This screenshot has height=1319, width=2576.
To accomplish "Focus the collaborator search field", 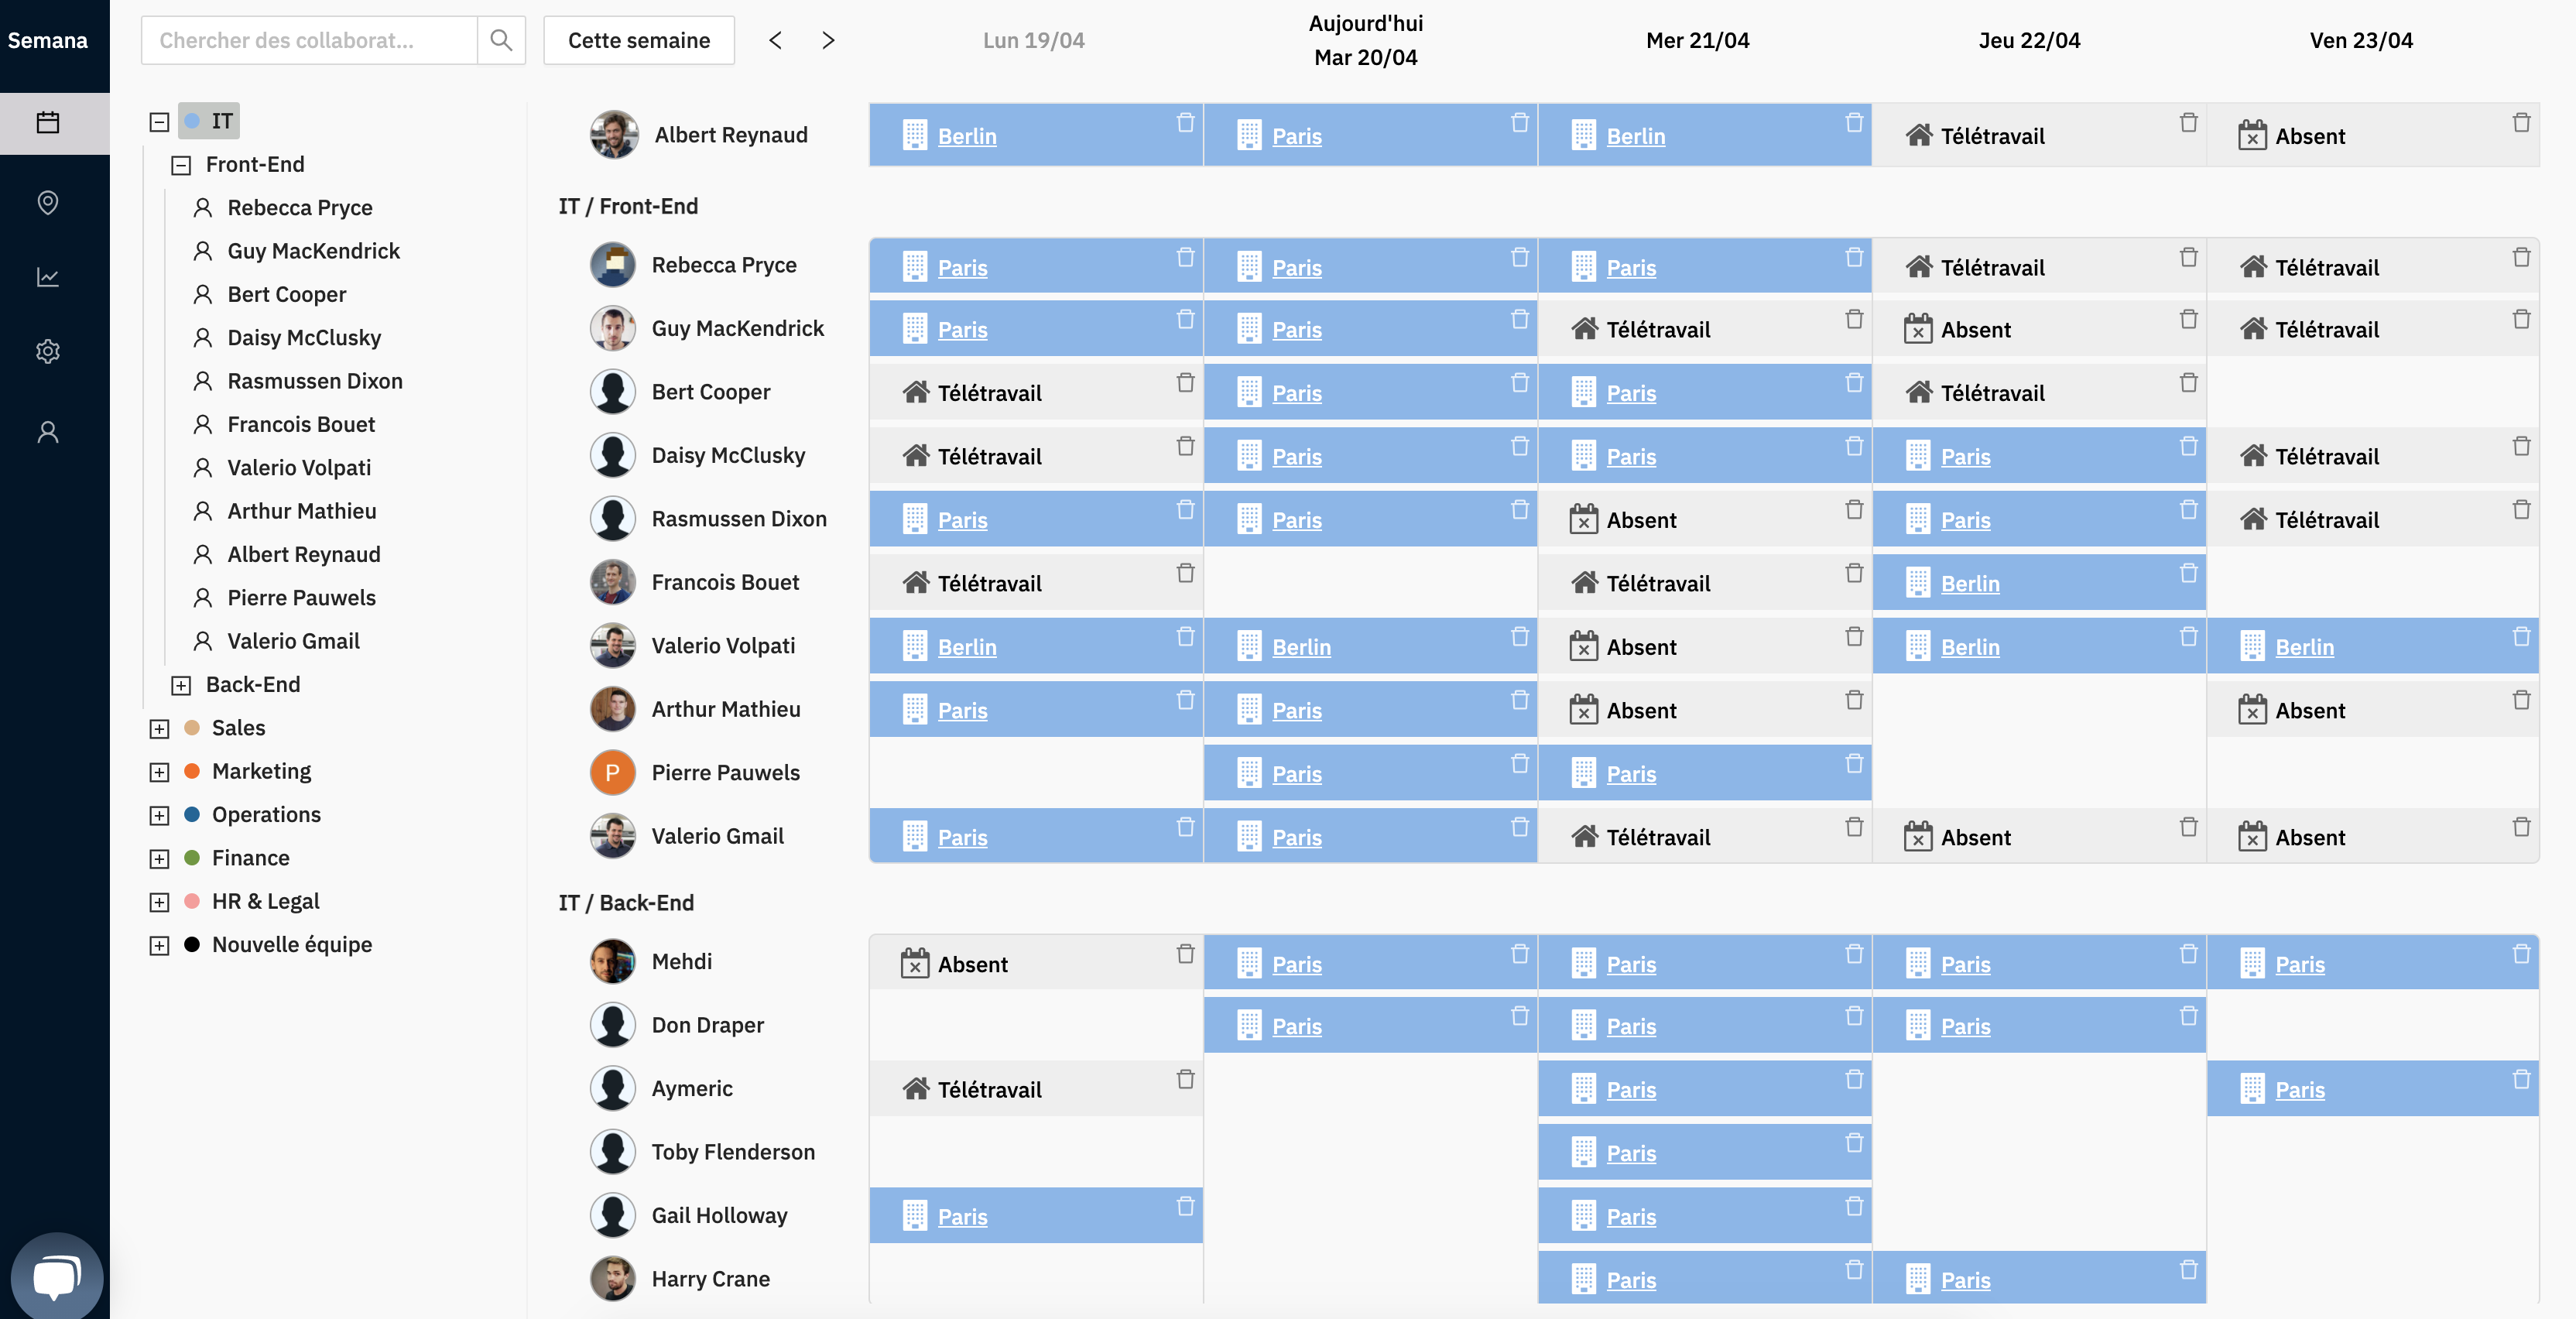I will (309, 40).
